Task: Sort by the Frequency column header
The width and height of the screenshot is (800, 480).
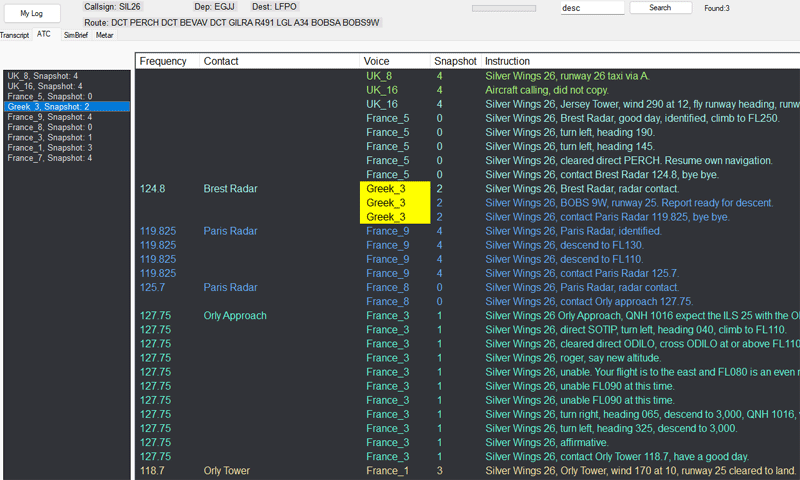Action: click(163, 61)
